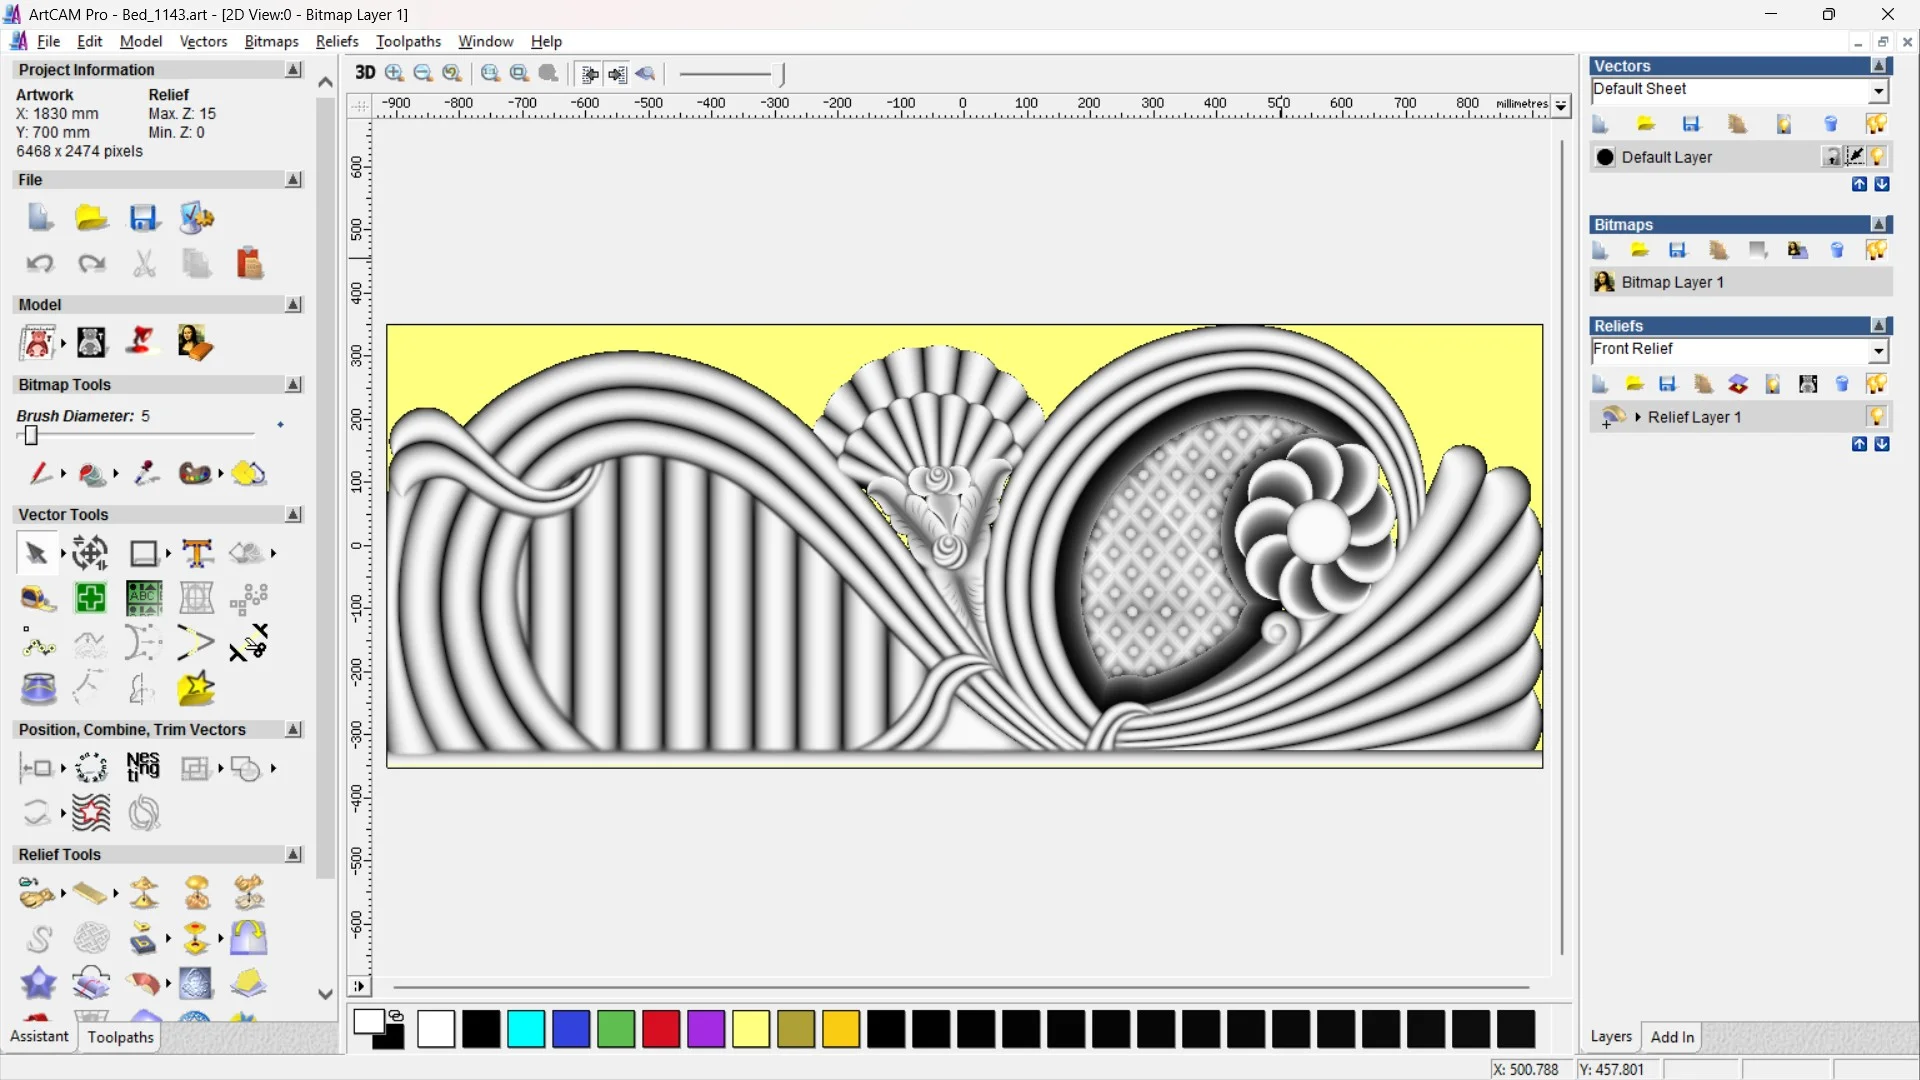Image resolution: width=1920 pixels, height=1080 pixels.
Task: Click the Nesting tool icon
Action: pos(143,768)
